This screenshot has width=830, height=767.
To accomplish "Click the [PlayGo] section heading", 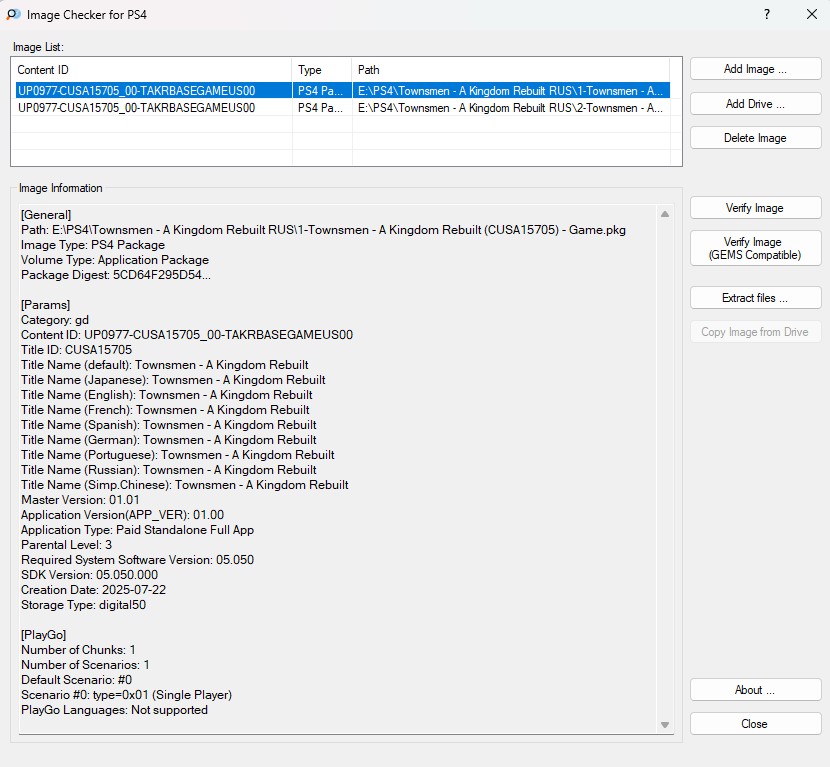I will pyautogui.click(x=44, y=635).
